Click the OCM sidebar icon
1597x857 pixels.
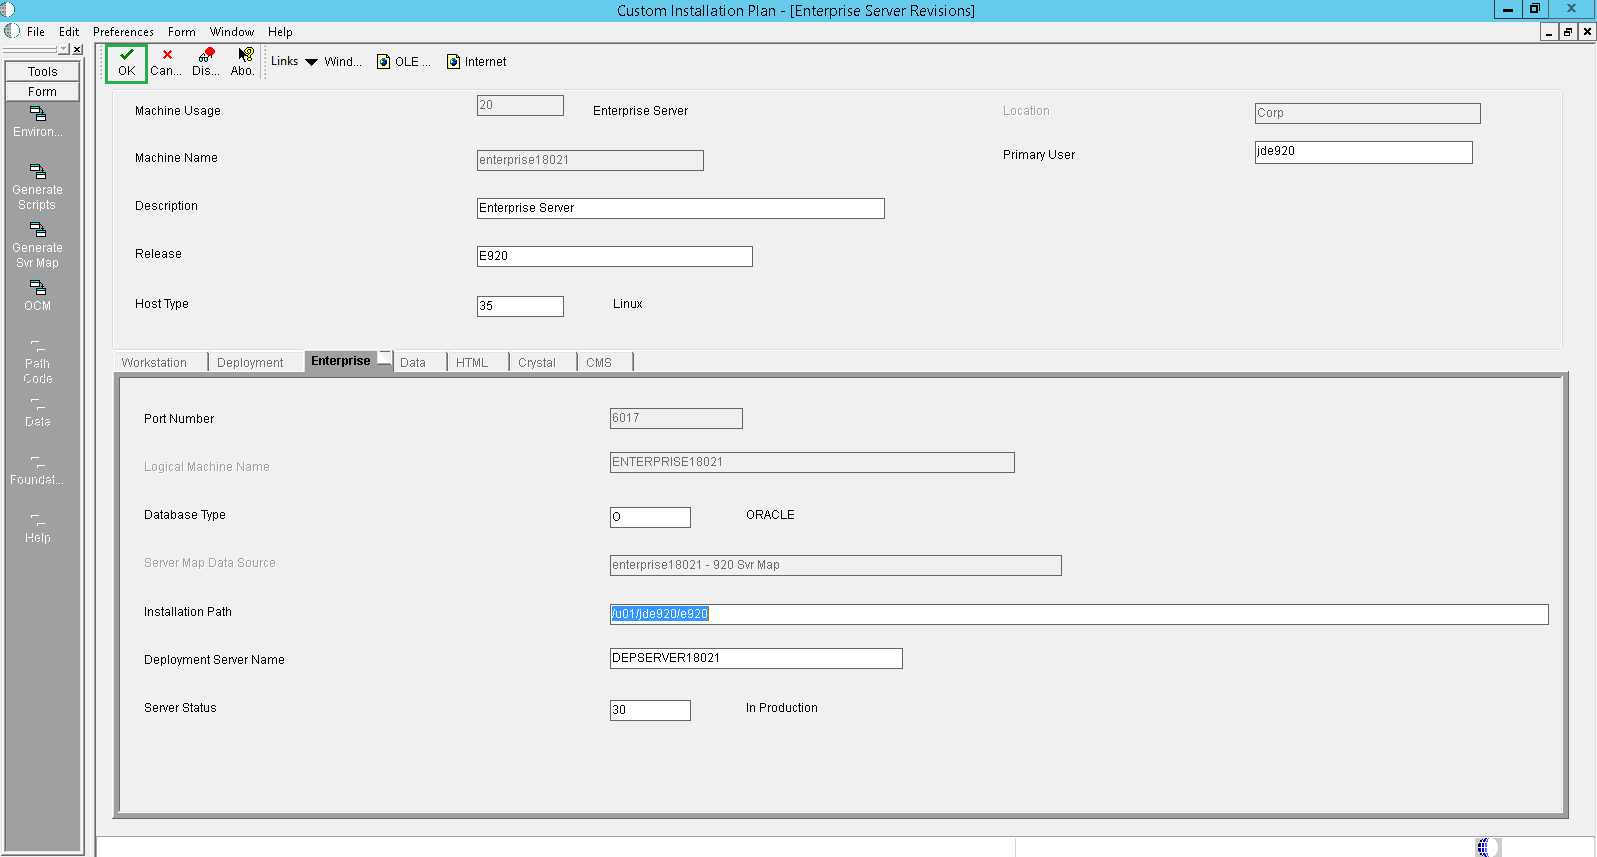pyautogui.click(x=38, y=296)
